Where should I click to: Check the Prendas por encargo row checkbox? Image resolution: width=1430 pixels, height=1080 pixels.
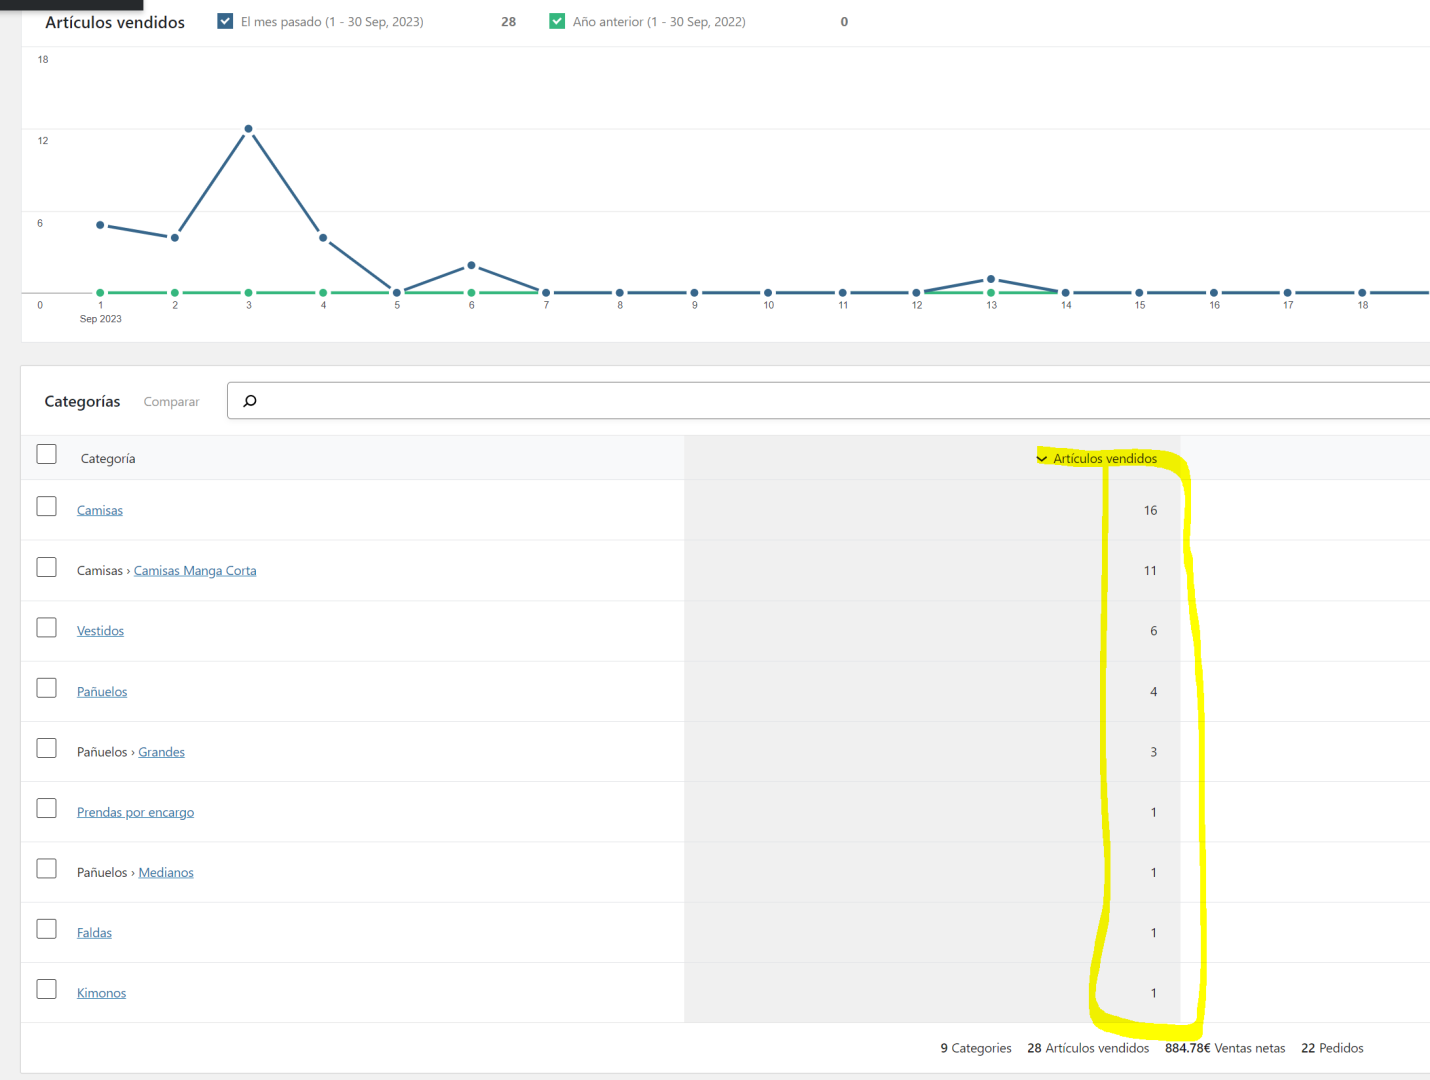point(47,808)
